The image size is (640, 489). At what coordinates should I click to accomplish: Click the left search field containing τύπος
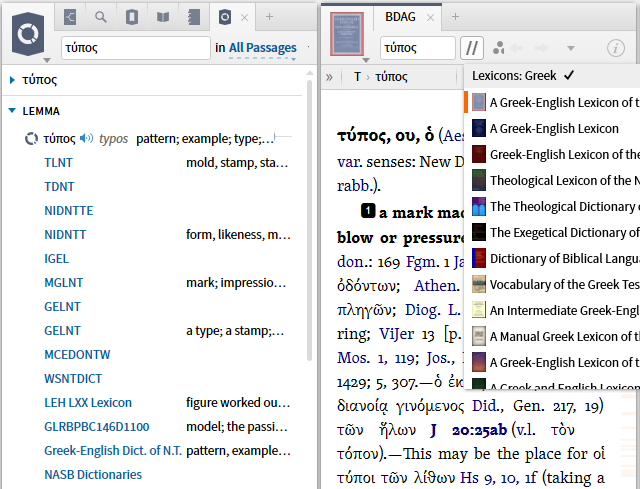pyautogui.click(x=136, y=48)
